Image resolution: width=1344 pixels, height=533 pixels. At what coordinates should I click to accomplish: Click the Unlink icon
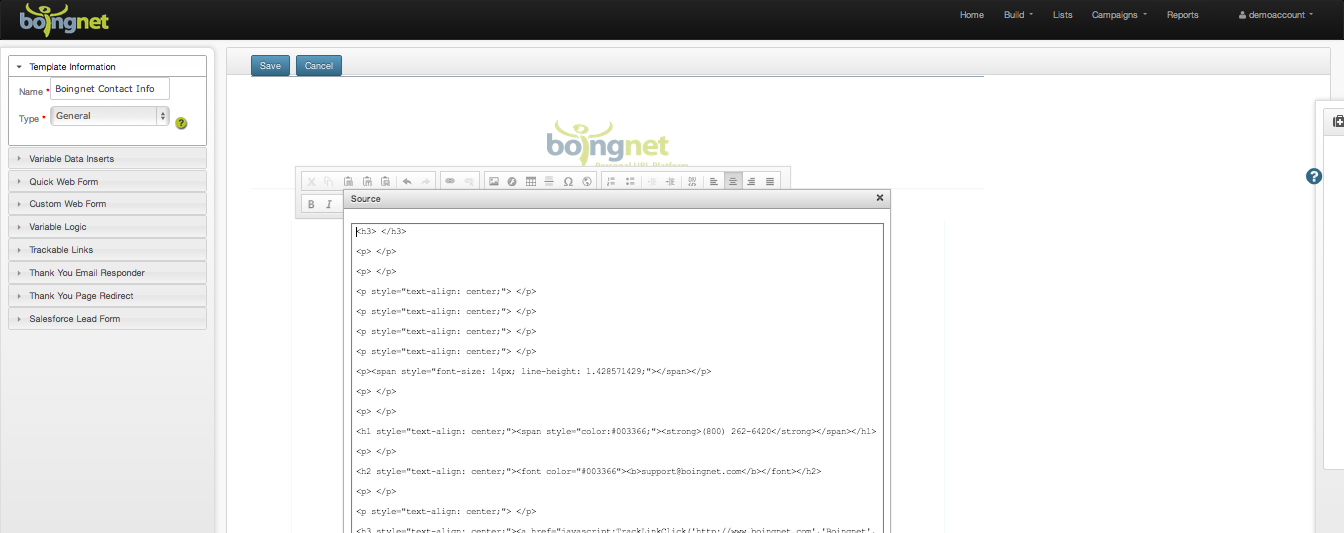469,181
